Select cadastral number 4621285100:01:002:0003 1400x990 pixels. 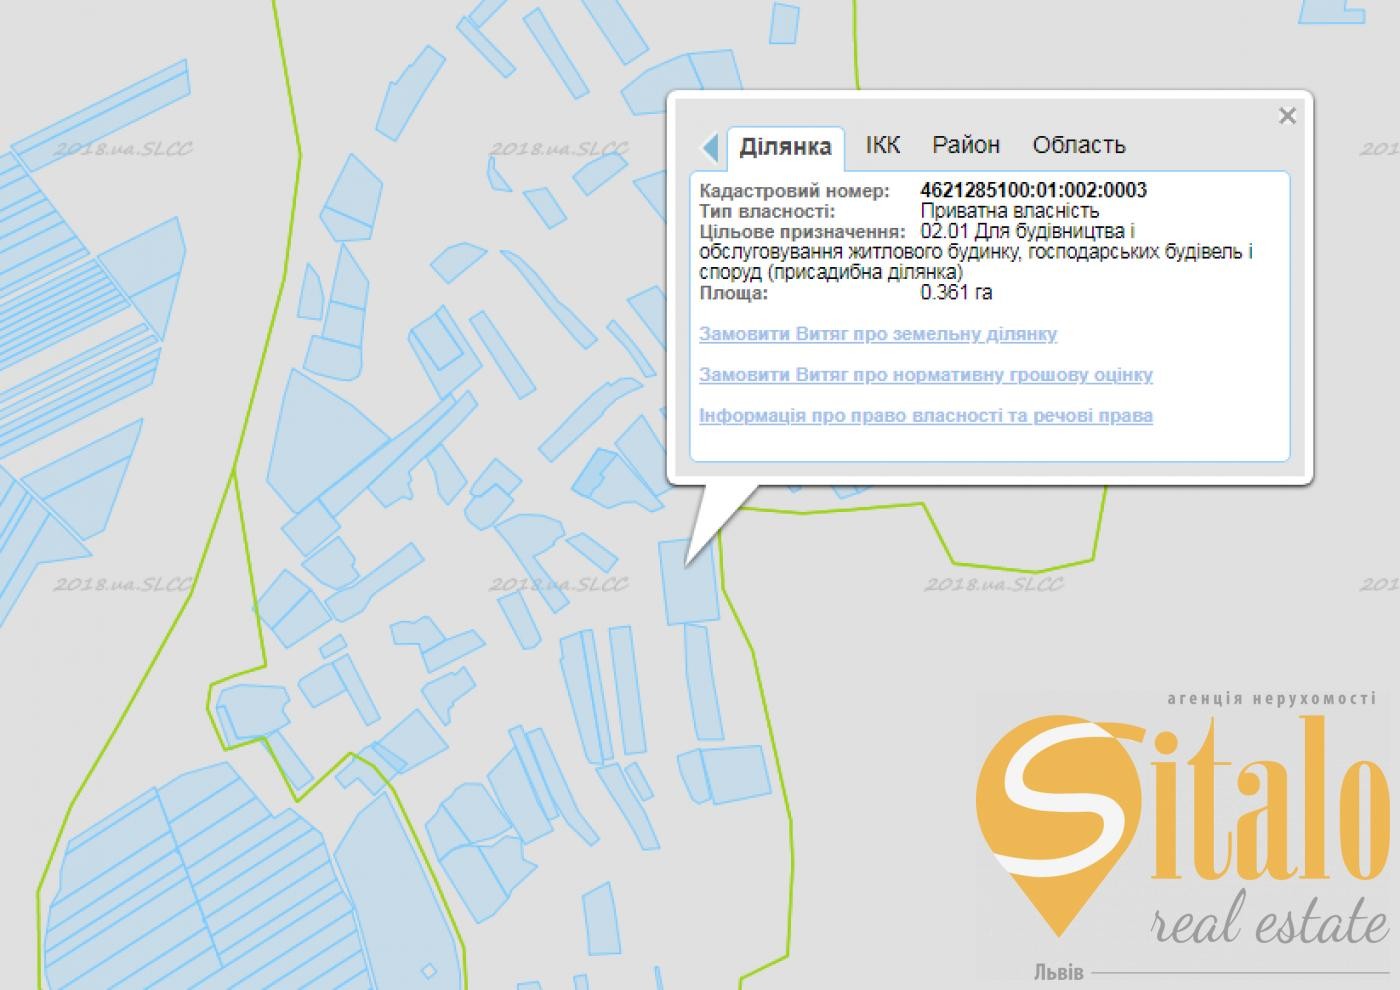tap(1033, 190)
